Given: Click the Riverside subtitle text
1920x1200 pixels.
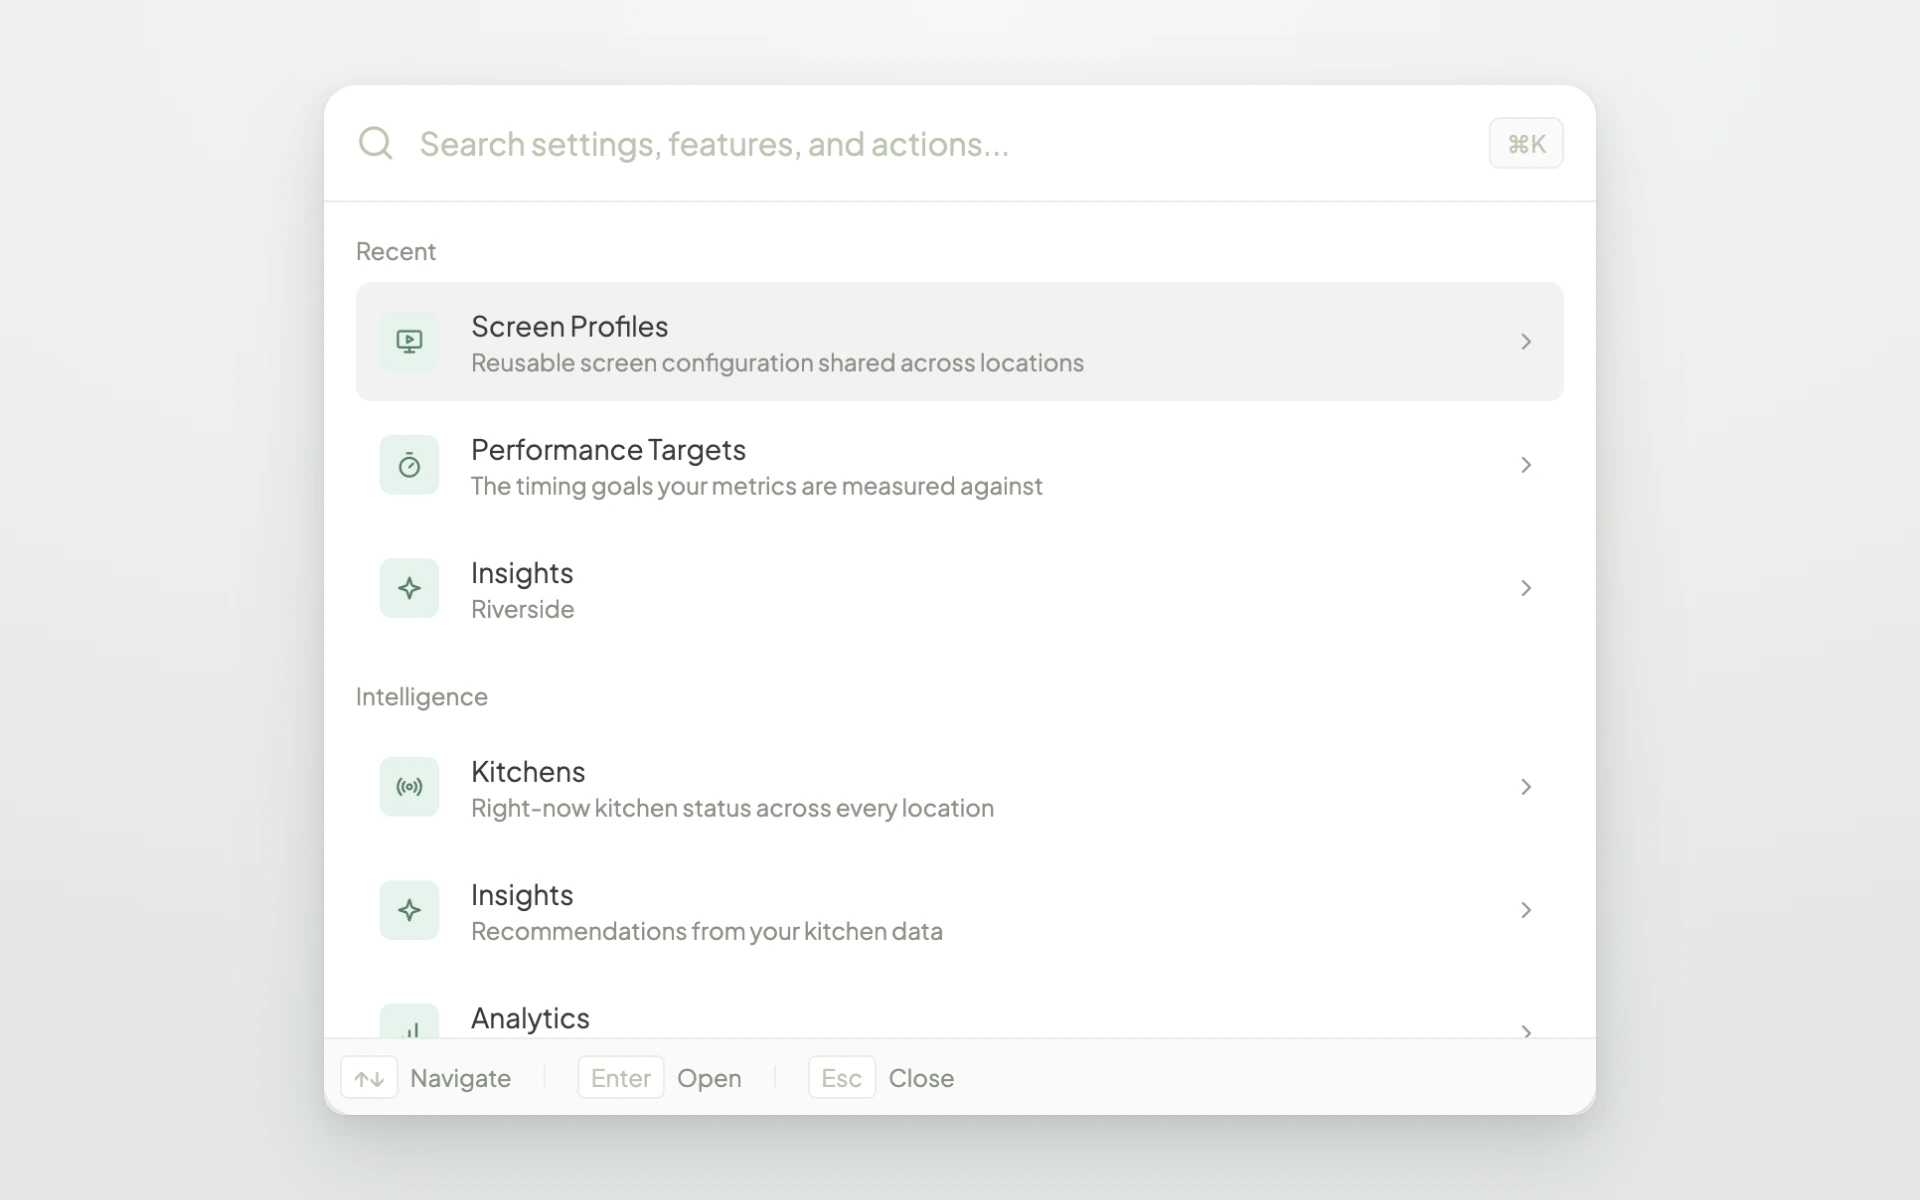Looking at the screenshot, I should [522, 609].
